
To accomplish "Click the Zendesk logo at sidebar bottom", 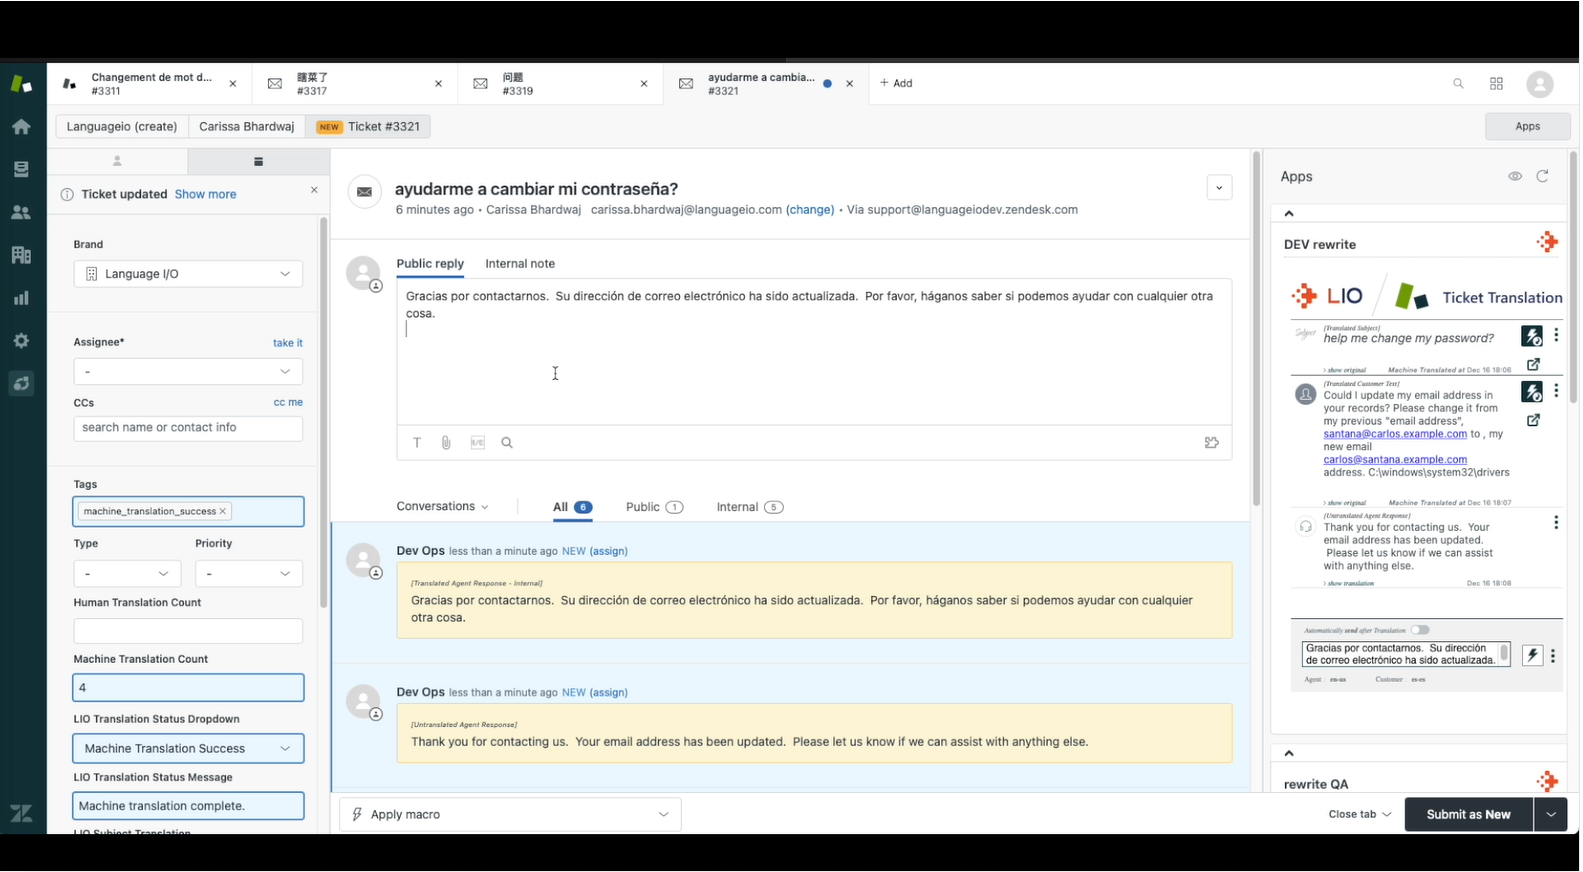I will (21, 813).
